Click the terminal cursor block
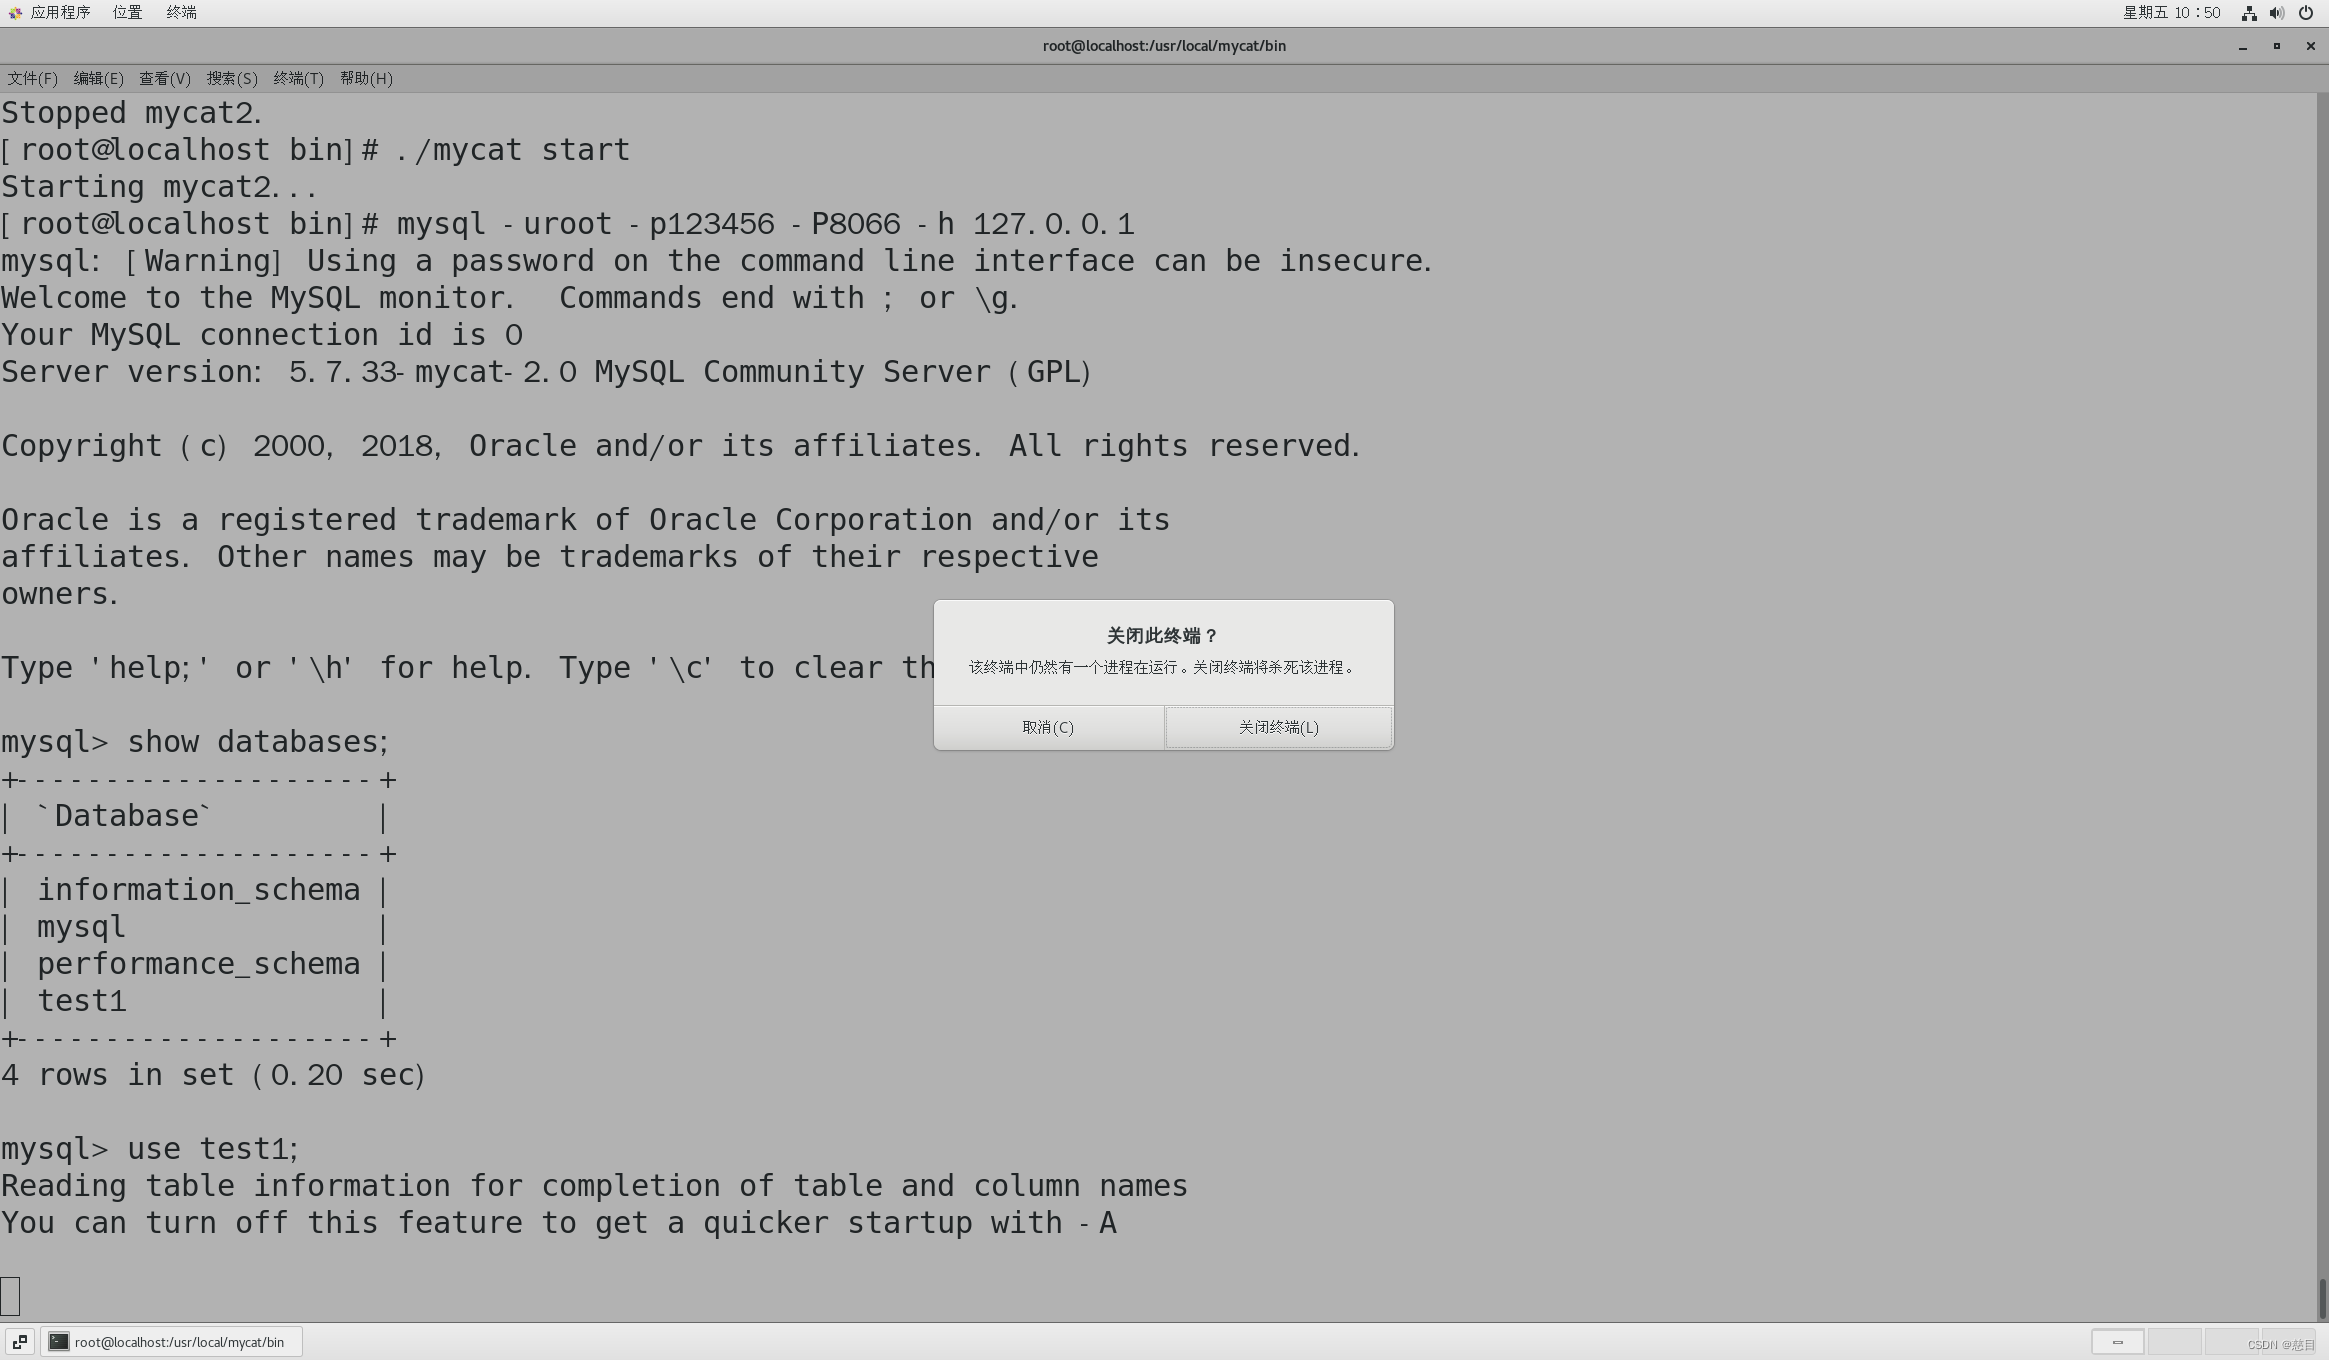Image resolution: width=2329 pixels, height=1360 pixels. click(10, 1296)
